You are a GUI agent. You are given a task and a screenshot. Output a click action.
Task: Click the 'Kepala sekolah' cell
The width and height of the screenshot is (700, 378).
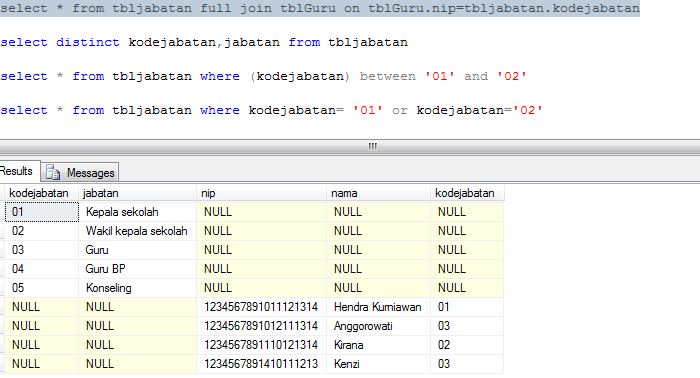pyautogui.click(x=138, y=212)
